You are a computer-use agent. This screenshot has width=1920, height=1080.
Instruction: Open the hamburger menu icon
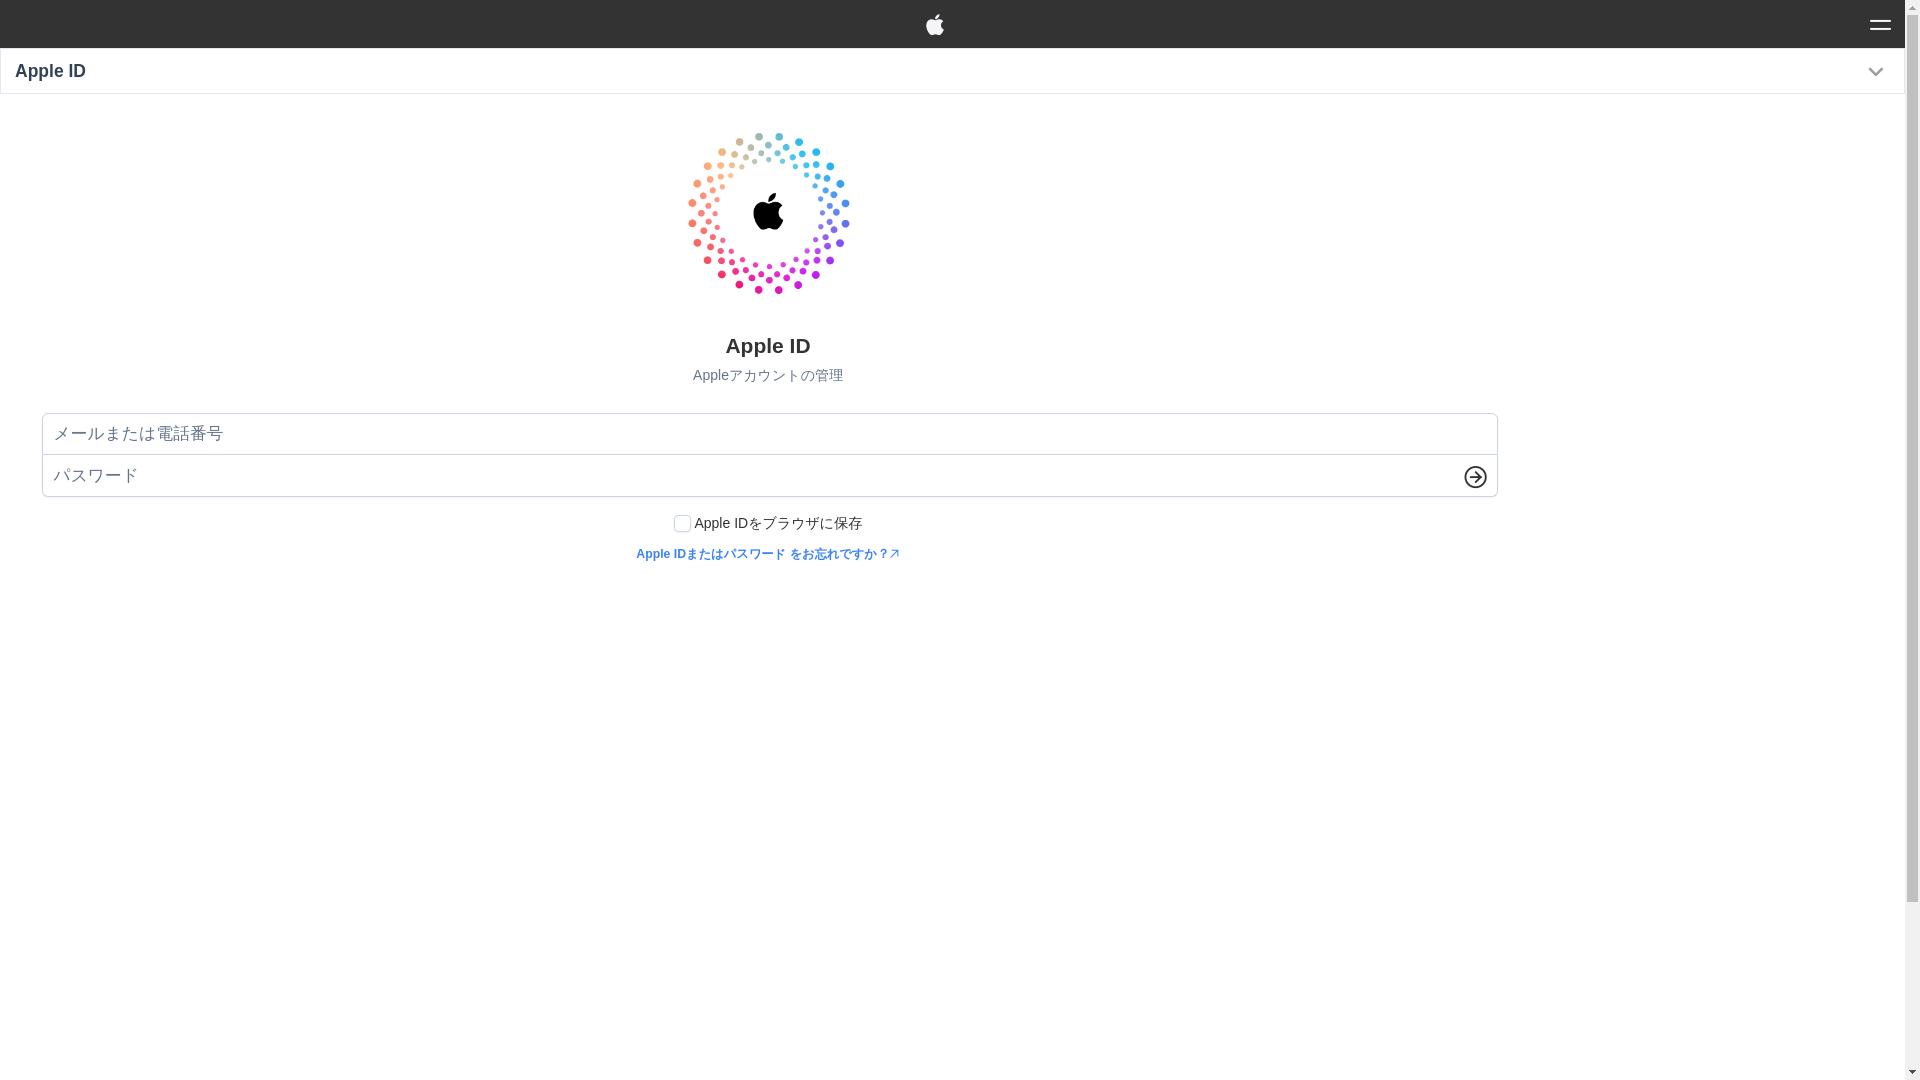(1880, 24)
